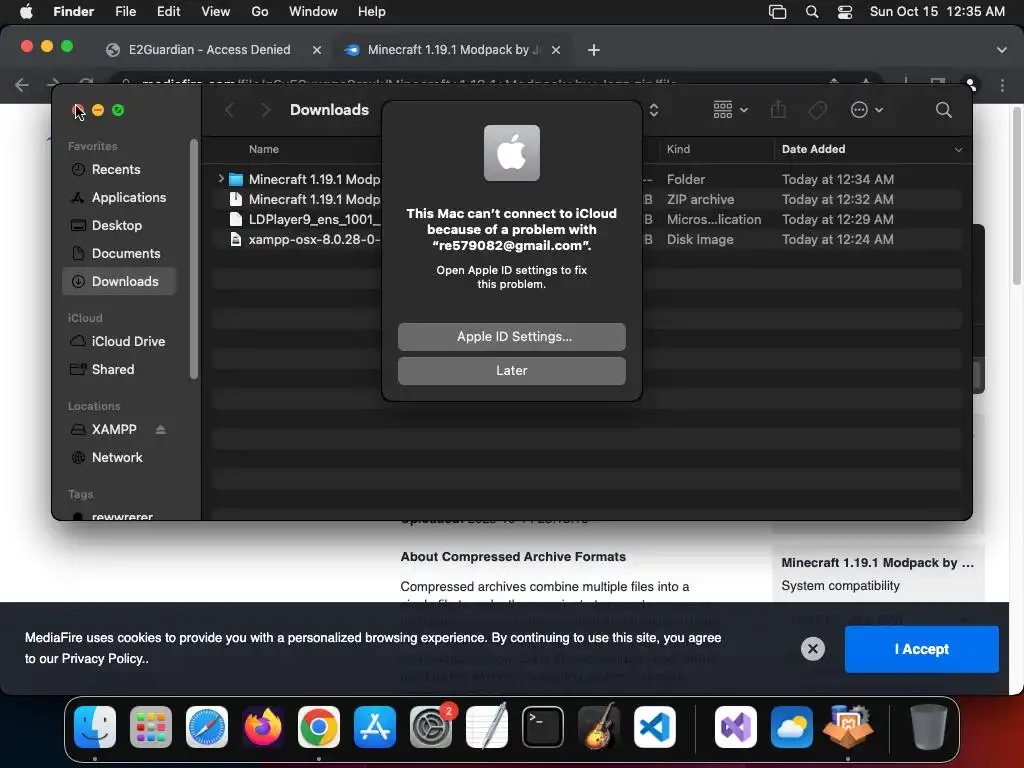Open Spotlight search in menu bar

click(812, 12)
